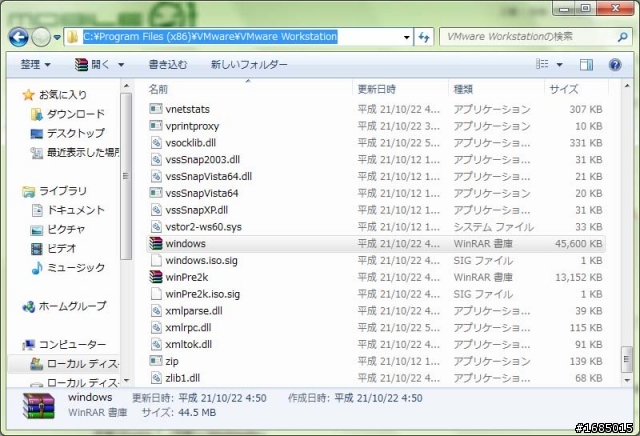This screenshot has width=640, height=436.
Task: Click the Back navigation arrow
Action: tap(18, 37)
